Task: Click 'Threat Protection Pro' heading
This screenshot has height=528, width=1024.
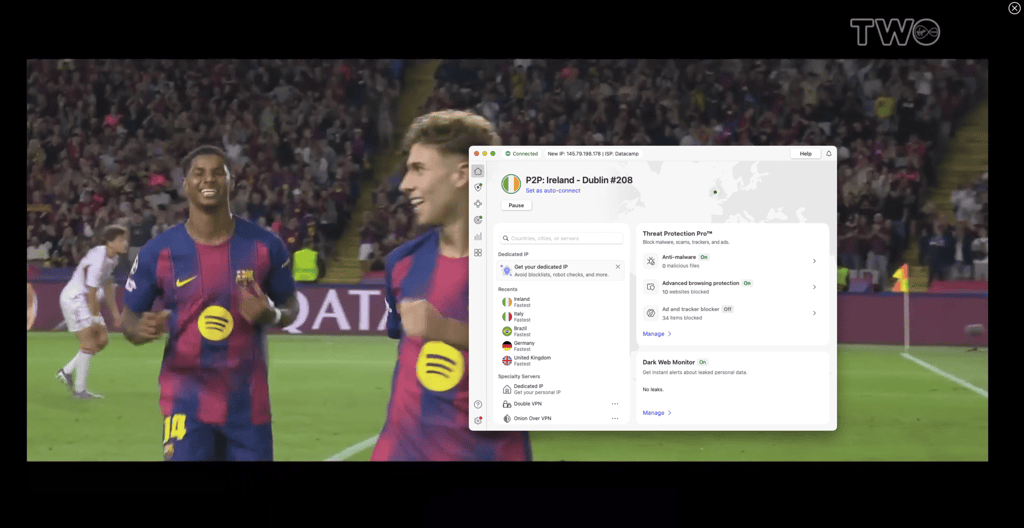Action: (x=677, y=233)
